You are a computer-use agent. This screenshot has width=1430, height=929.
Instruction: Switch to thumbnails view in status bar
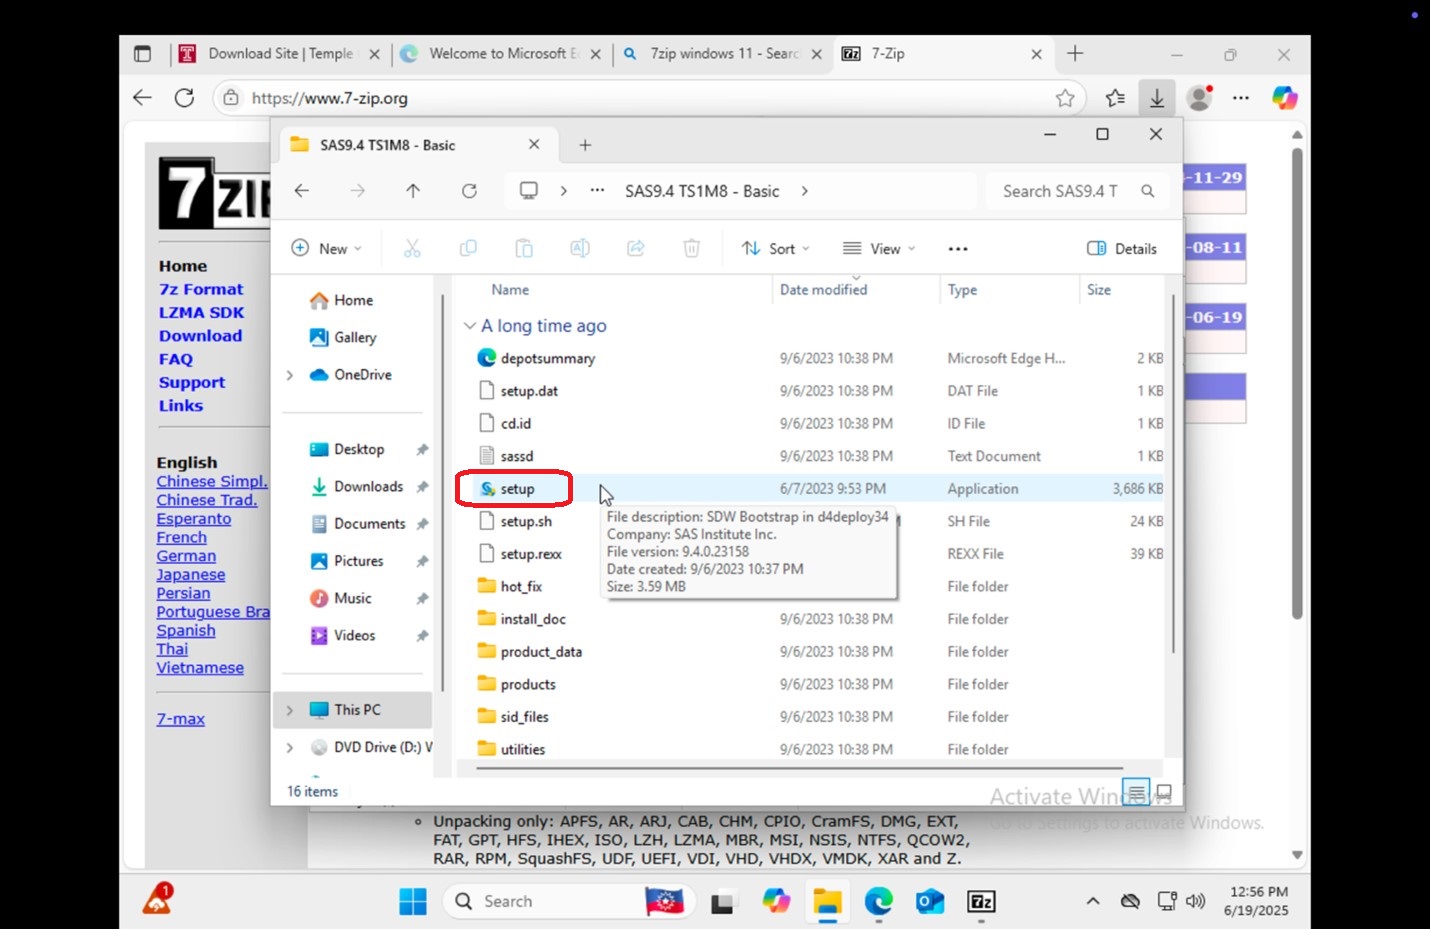point(1163,792)
